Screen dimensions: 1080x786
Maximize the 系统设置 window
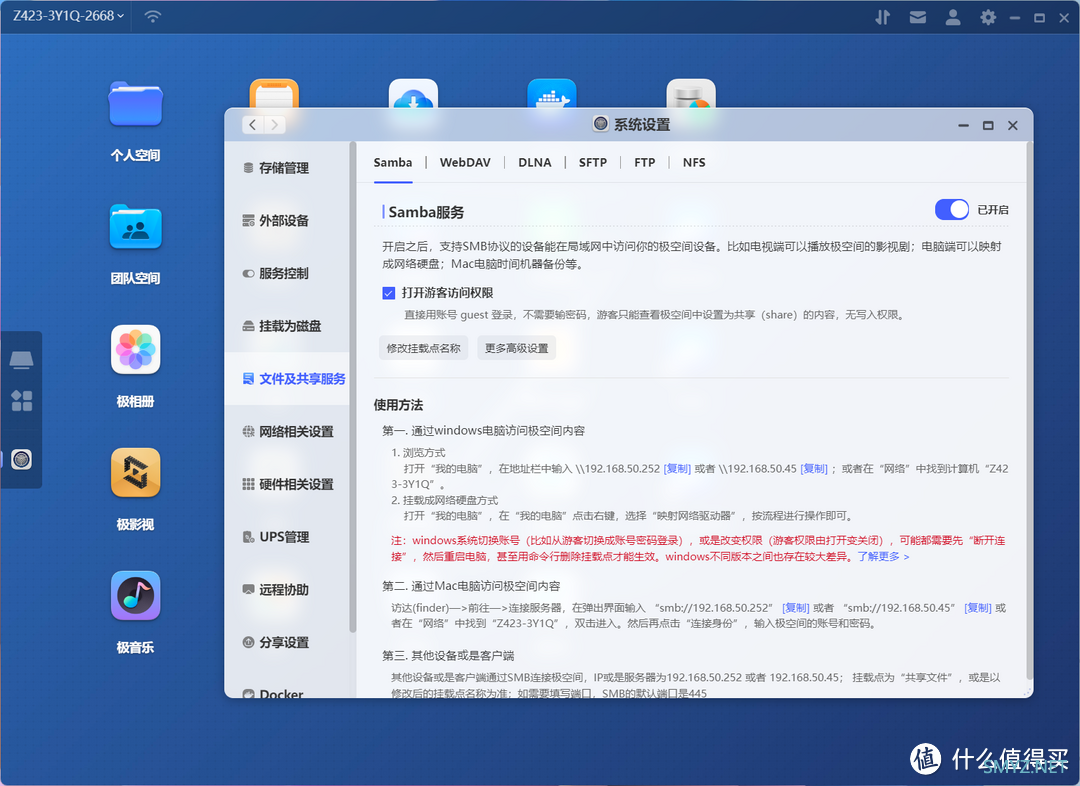pos(988,125)
